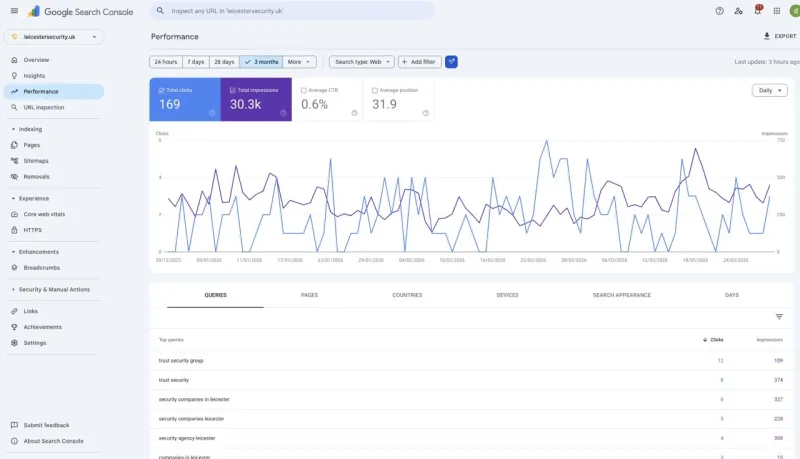Open the hamburger main menu
The height and width of the screenshot is (459, 800).
pyautogui.click(x=14, y=11)
